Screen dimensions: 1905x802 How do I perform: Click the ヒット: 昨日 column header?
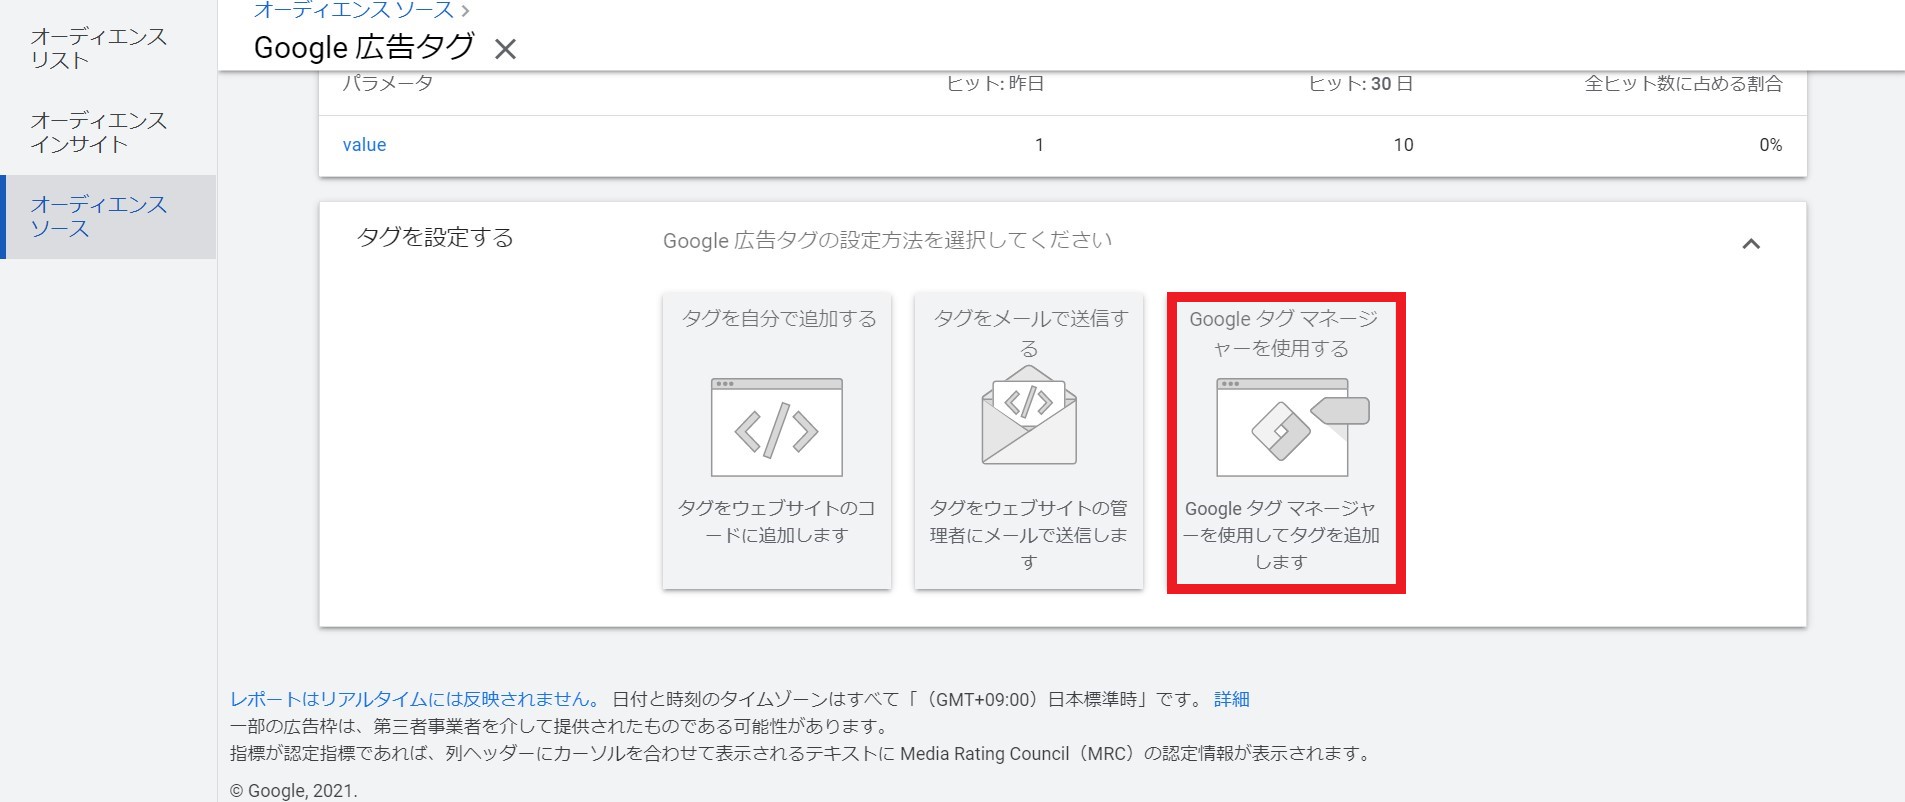click(995, 84)
